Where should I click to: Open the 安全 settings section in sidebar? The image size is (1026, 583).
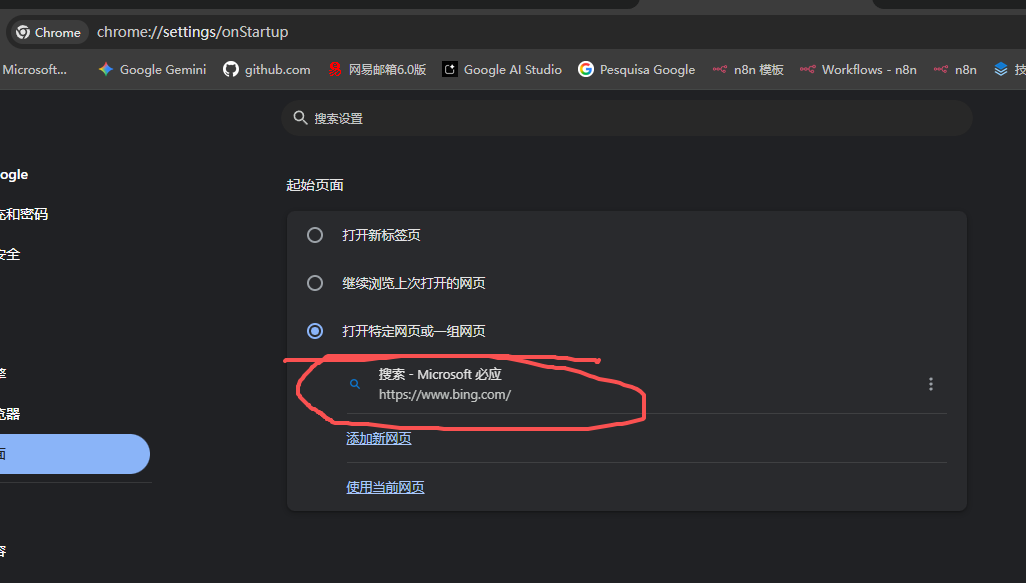click(x=10, y=254)
